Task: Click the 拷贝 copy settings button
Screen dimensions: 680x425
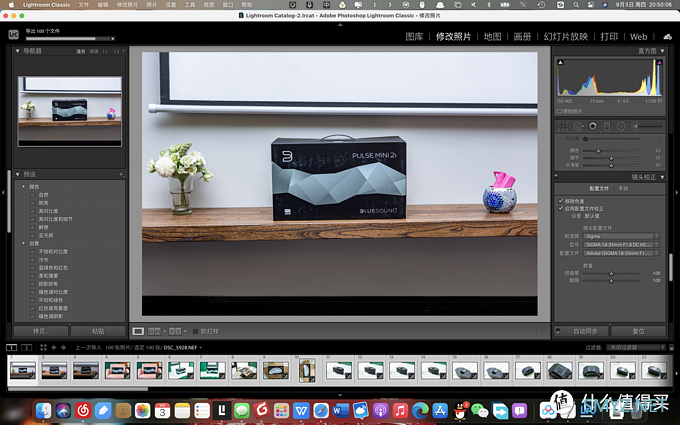Action: pos(41,331)
